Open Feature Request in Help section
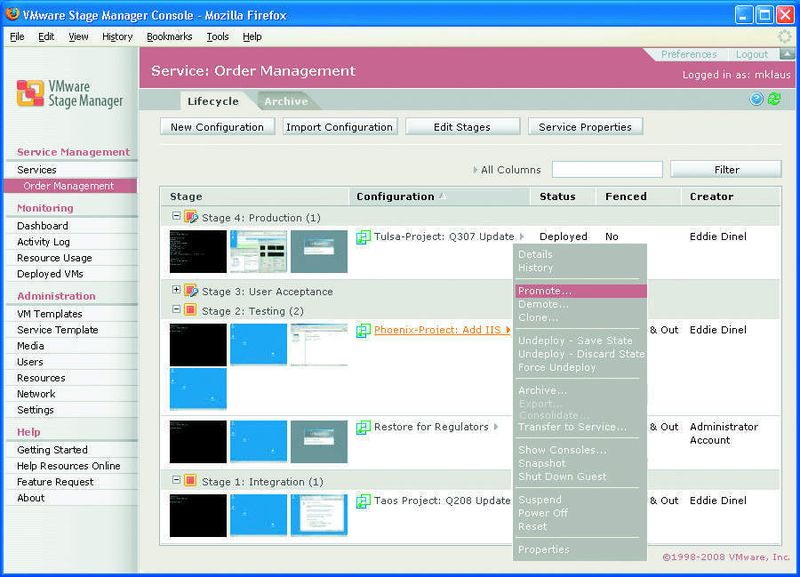The width and height of the screenshot is (800, 577). pos(55,482)
